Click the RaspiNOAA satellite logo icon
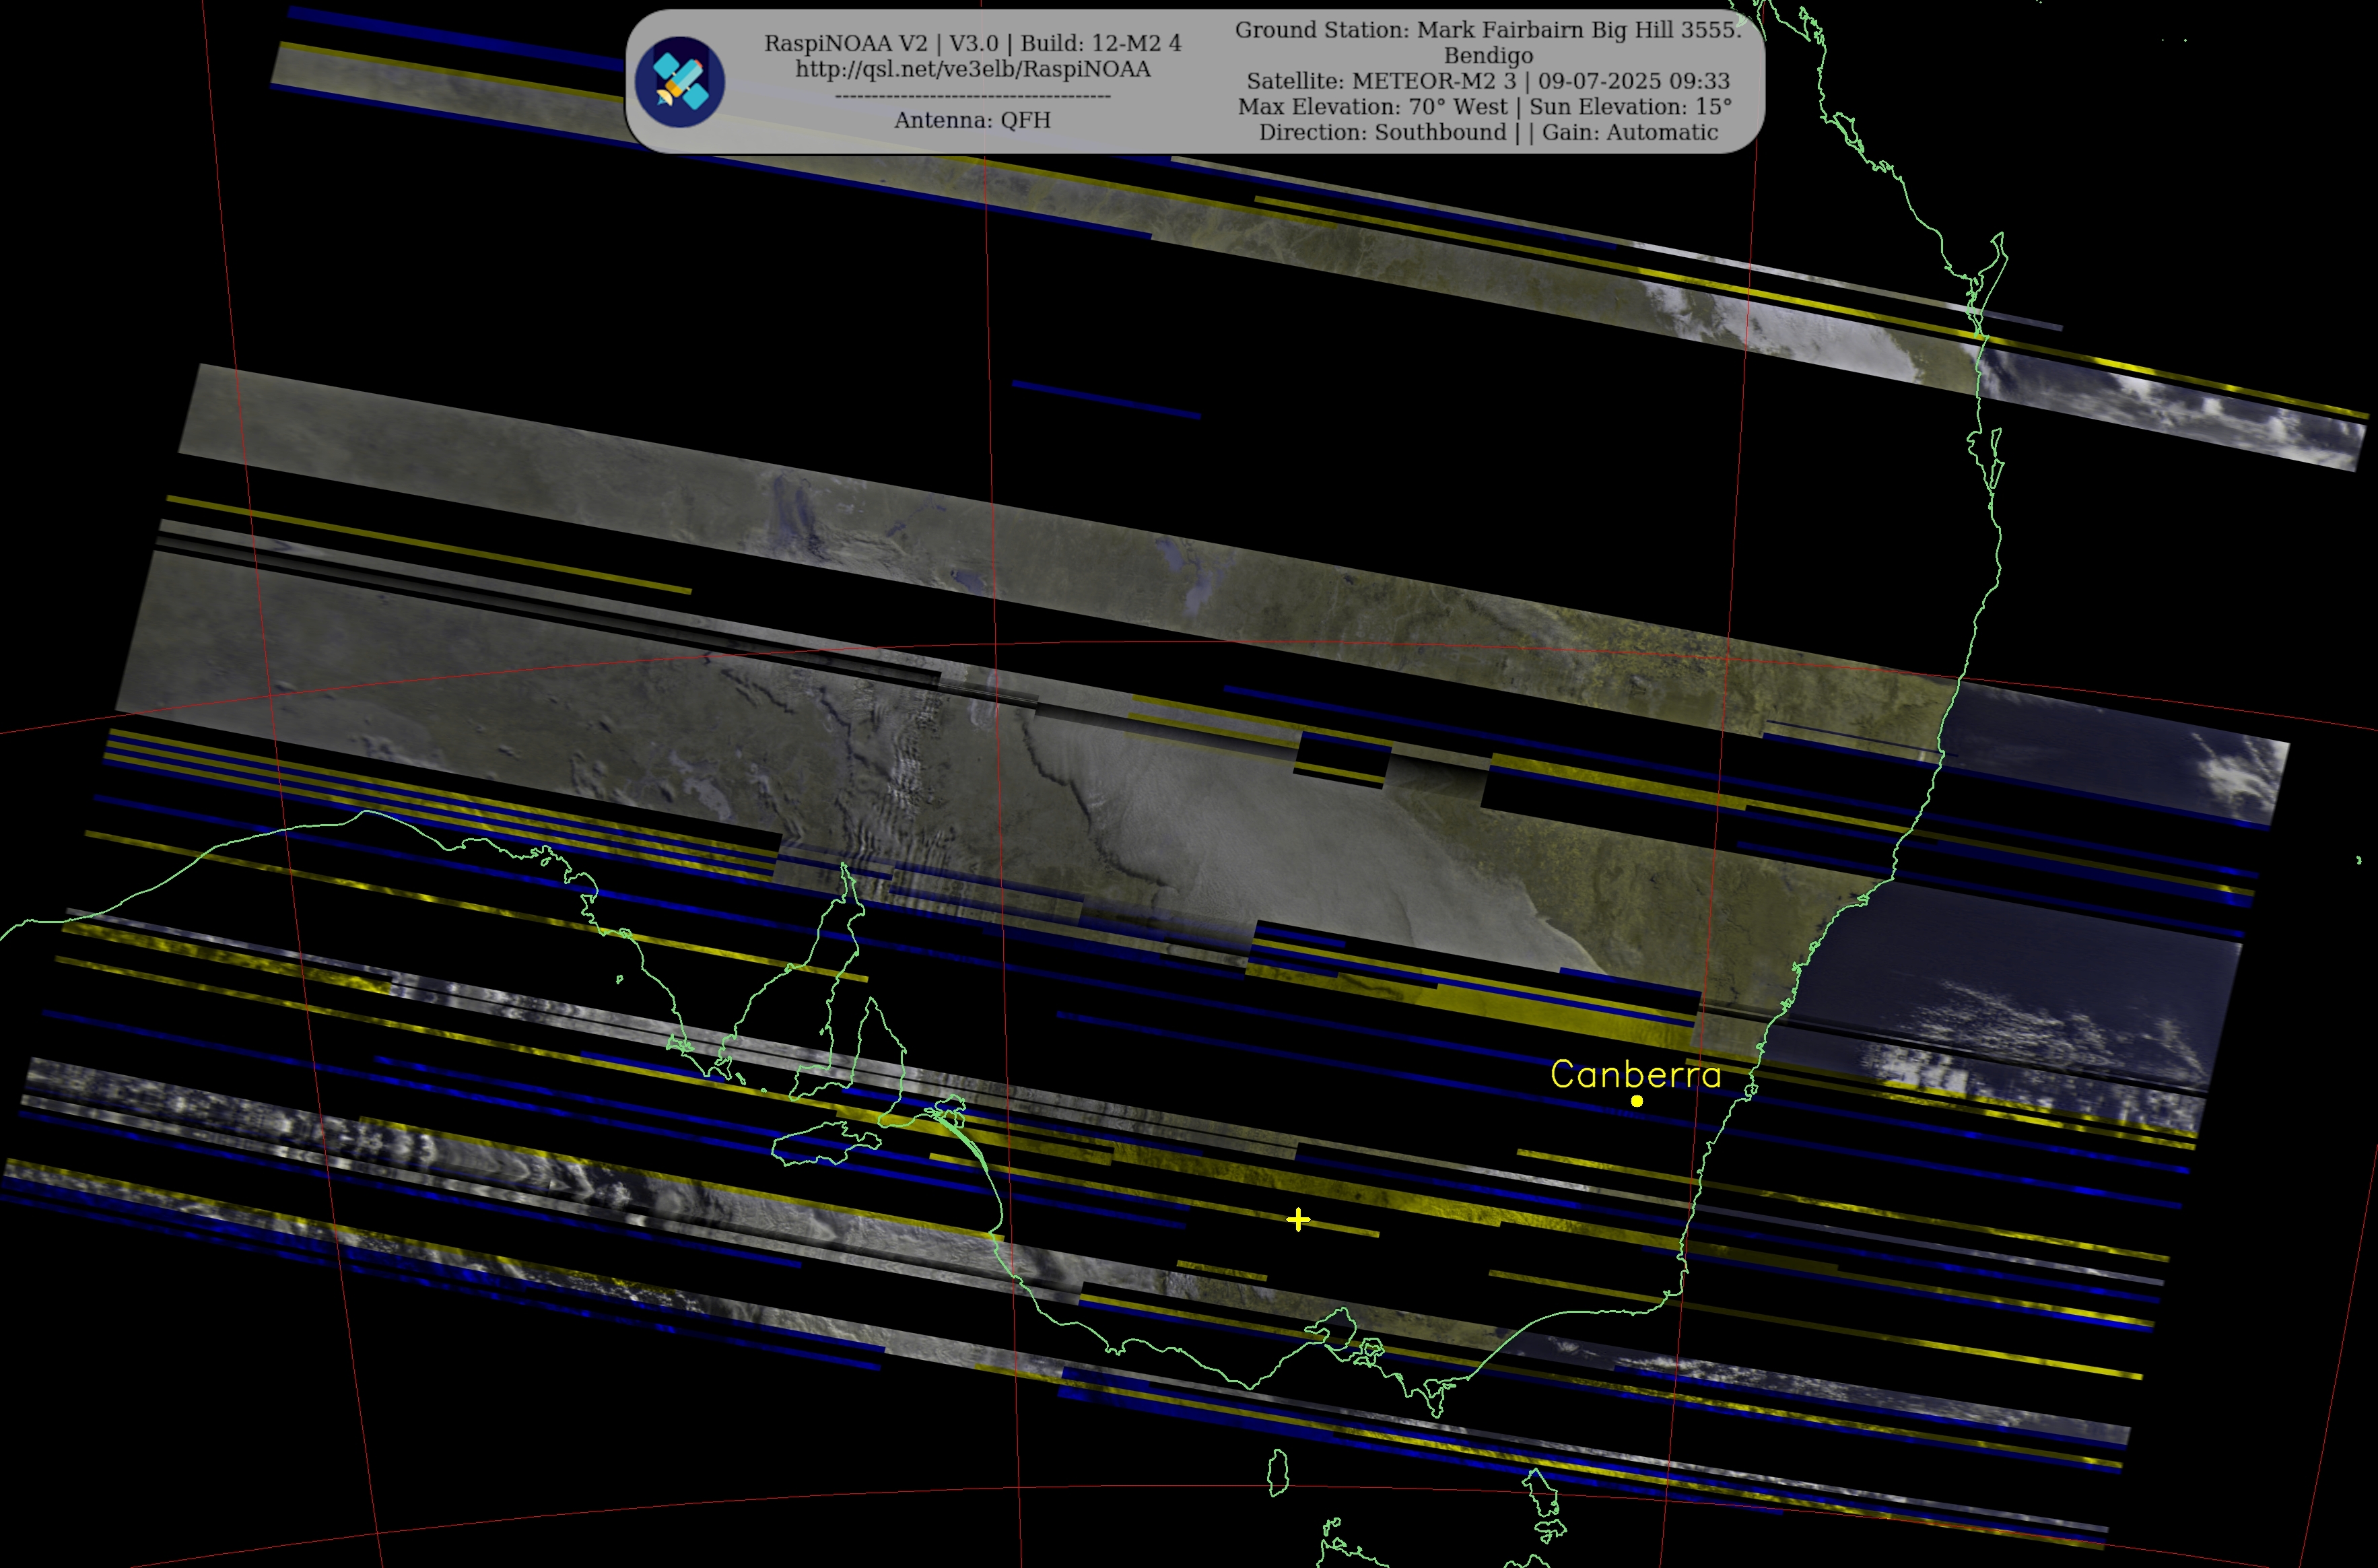The image size is (2378, 1568). 679,82
